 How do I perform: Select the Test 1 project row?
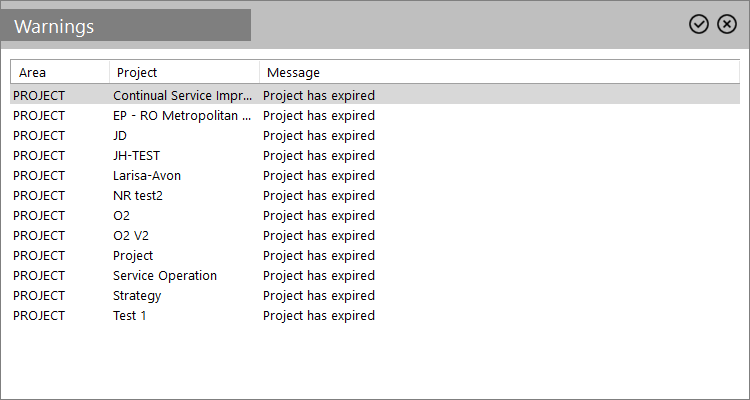pyautogui.click(x=375, y=316)
